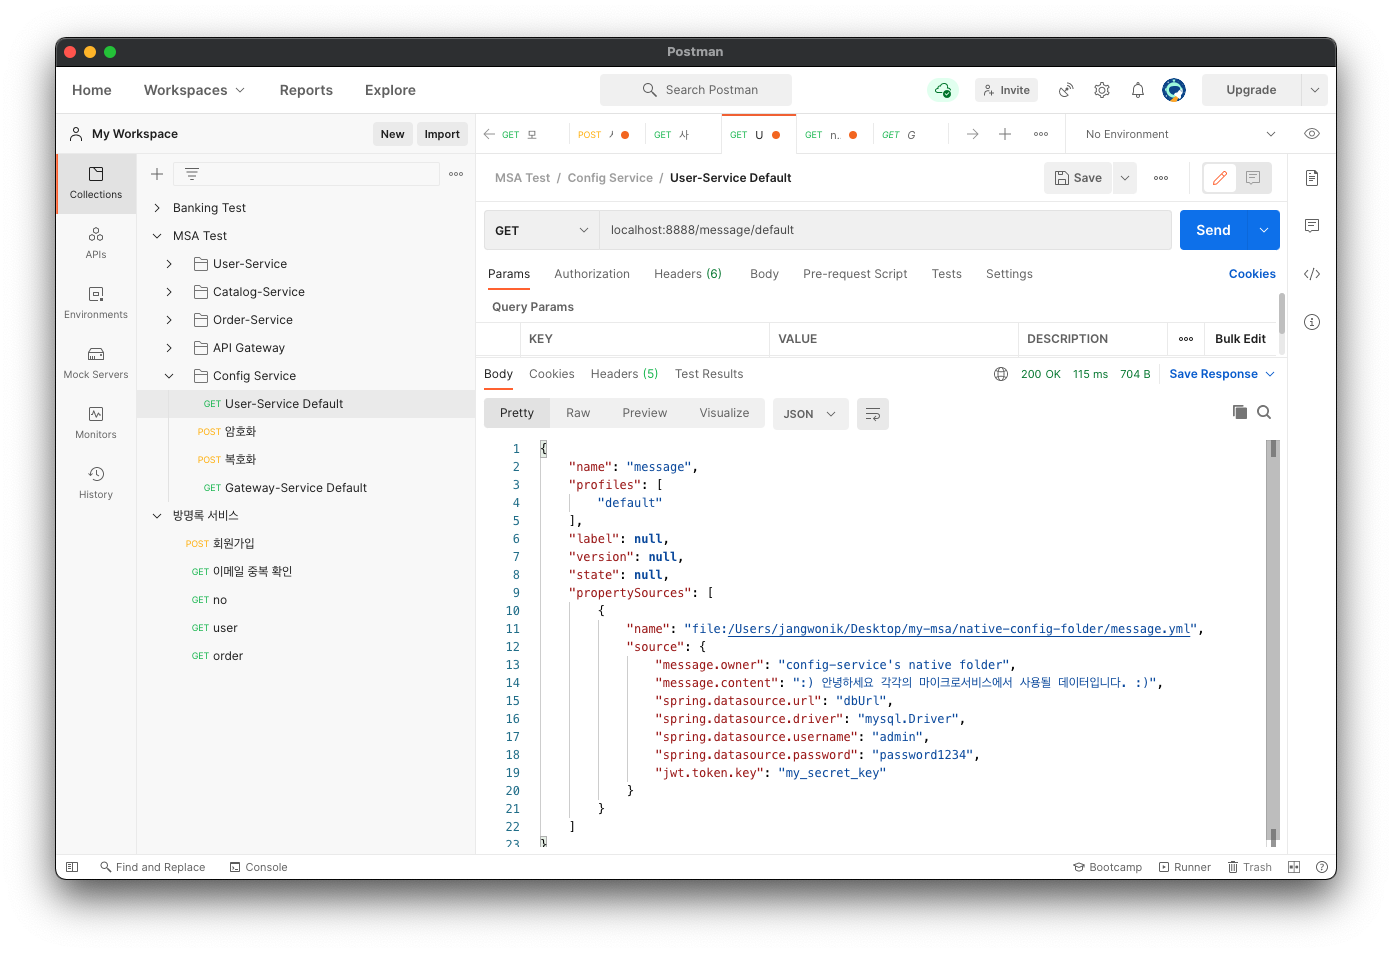This screenshot has height=953, width=1392.
Task: Click the Search Postman box
Action: [x=696, y=90]
